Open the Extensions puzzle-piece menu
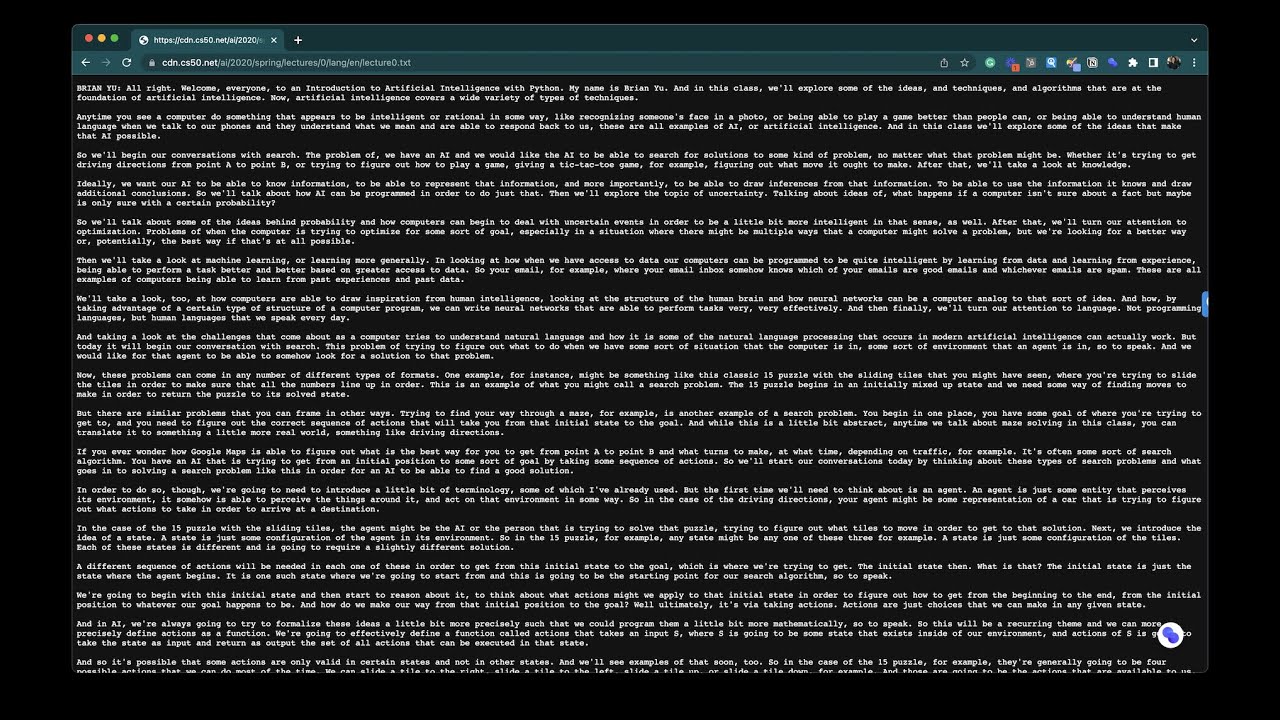This screenshot has height=720, width=1280. coord(1133,62)
